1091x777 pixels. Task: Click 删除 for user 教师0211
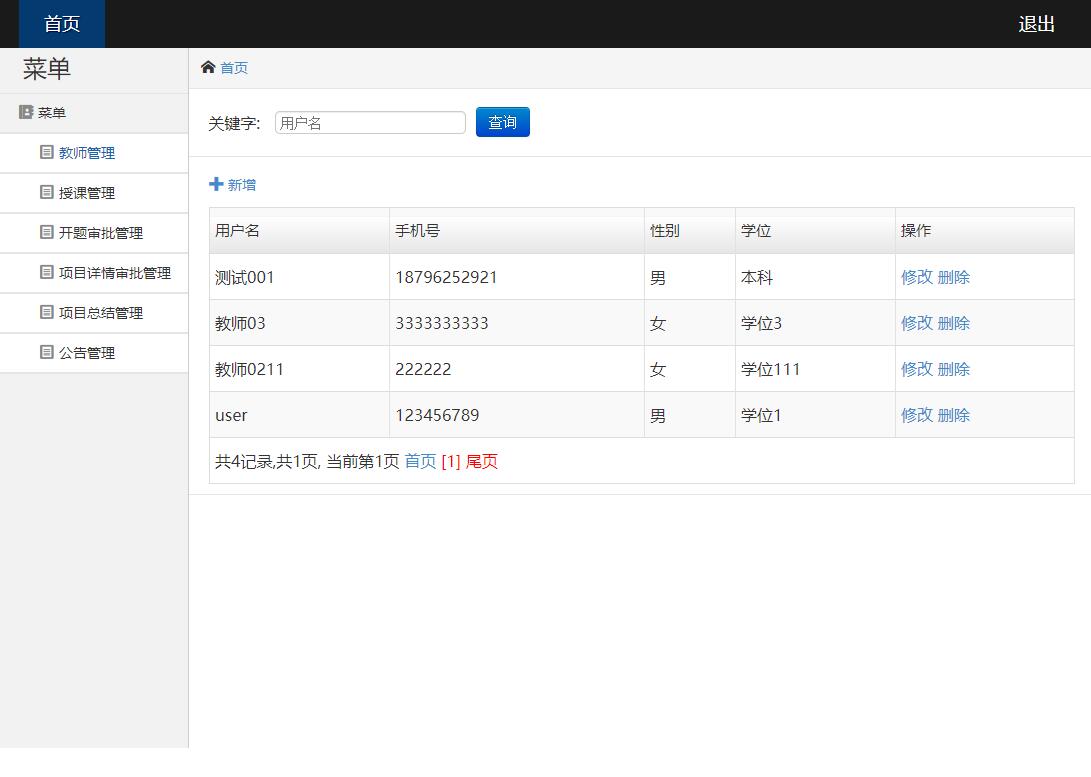point(953,369)
